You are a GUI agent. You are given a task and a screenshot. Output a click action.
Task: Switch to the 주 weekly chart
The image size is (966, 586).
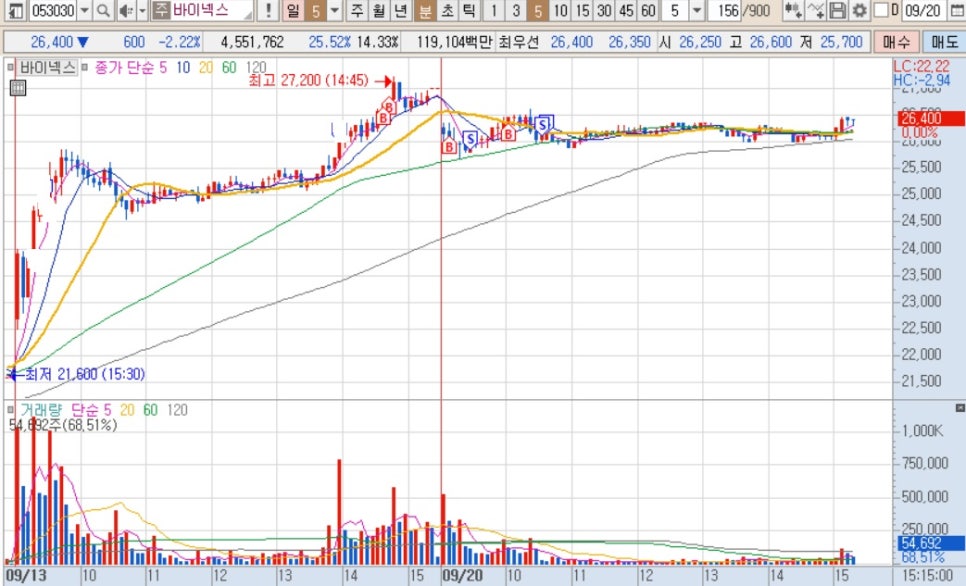click(x=357, y=10)
